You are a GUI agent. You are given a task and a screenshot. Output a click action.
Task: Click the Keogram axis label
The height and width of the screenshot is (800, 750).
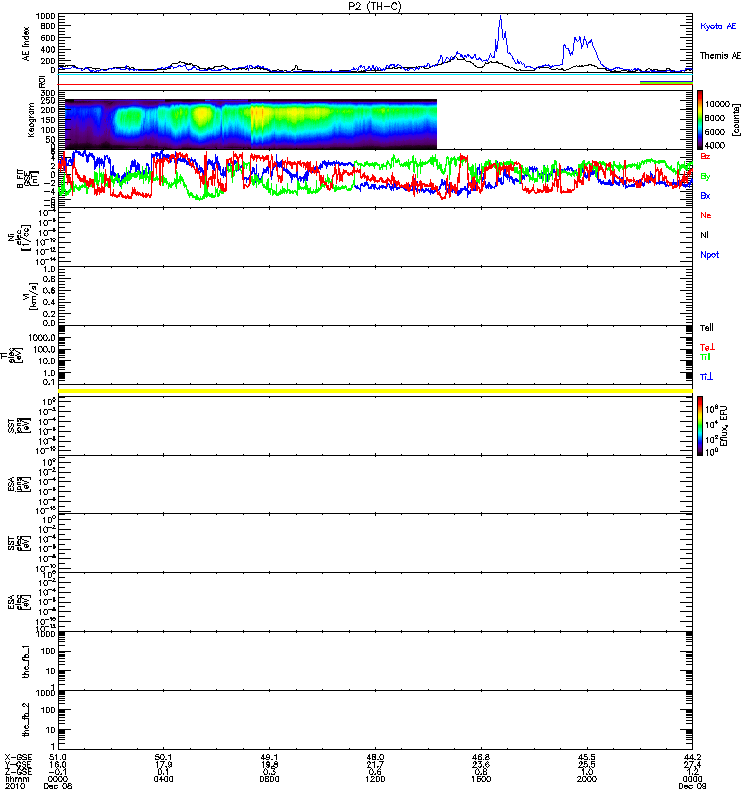pyautogui.click(x=31, y=120)
